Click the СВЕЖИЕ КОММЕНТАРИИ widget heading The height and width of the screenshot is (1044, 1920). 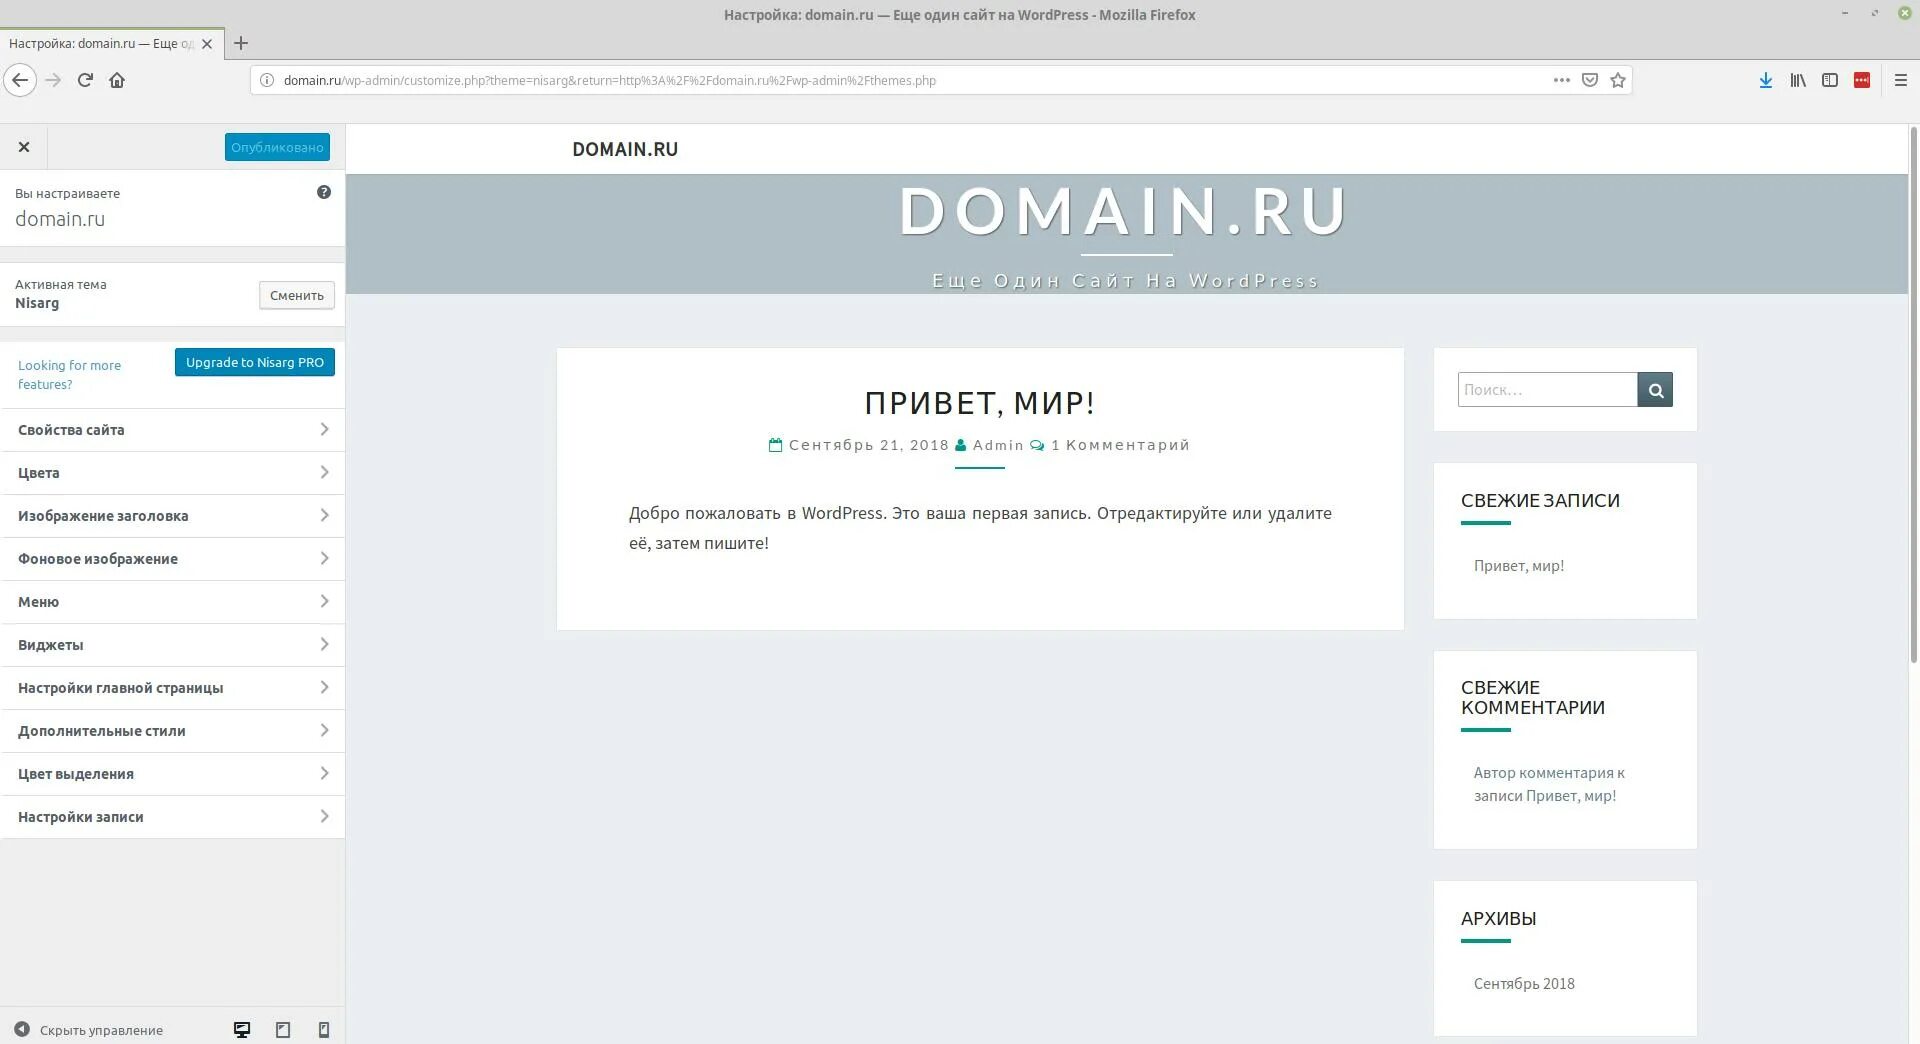(1533, 698)
